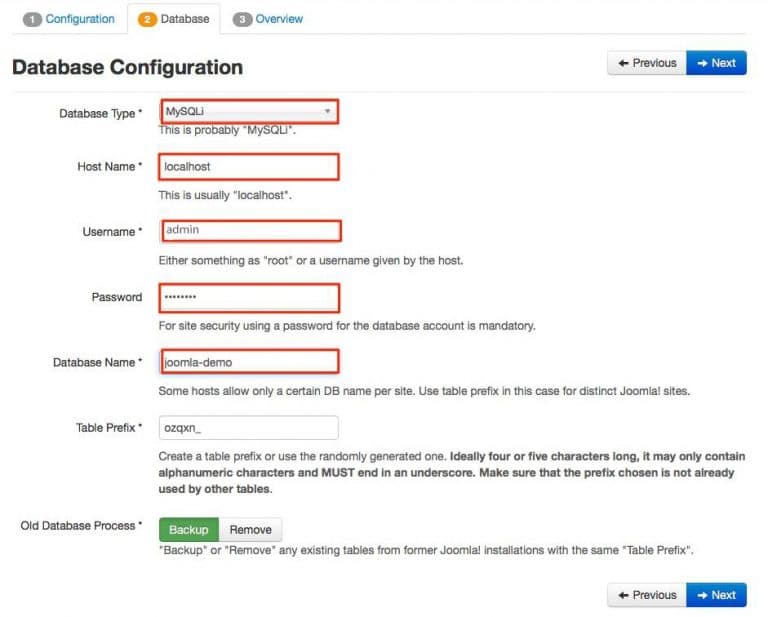
Task: Select Backup for old database process
Action: [x=189, y=530]
